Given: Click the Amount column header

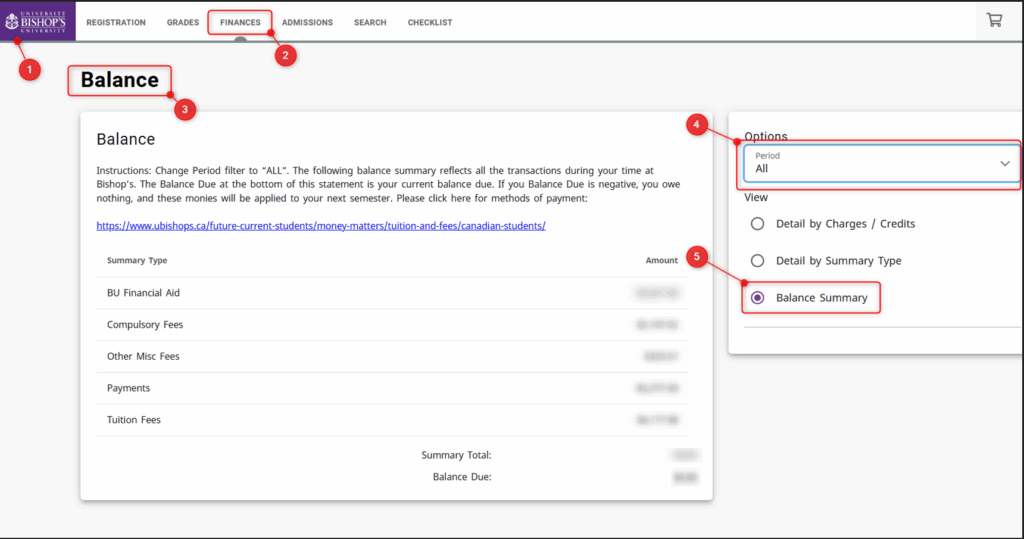Looking at the screenshot, I should 662,260.
